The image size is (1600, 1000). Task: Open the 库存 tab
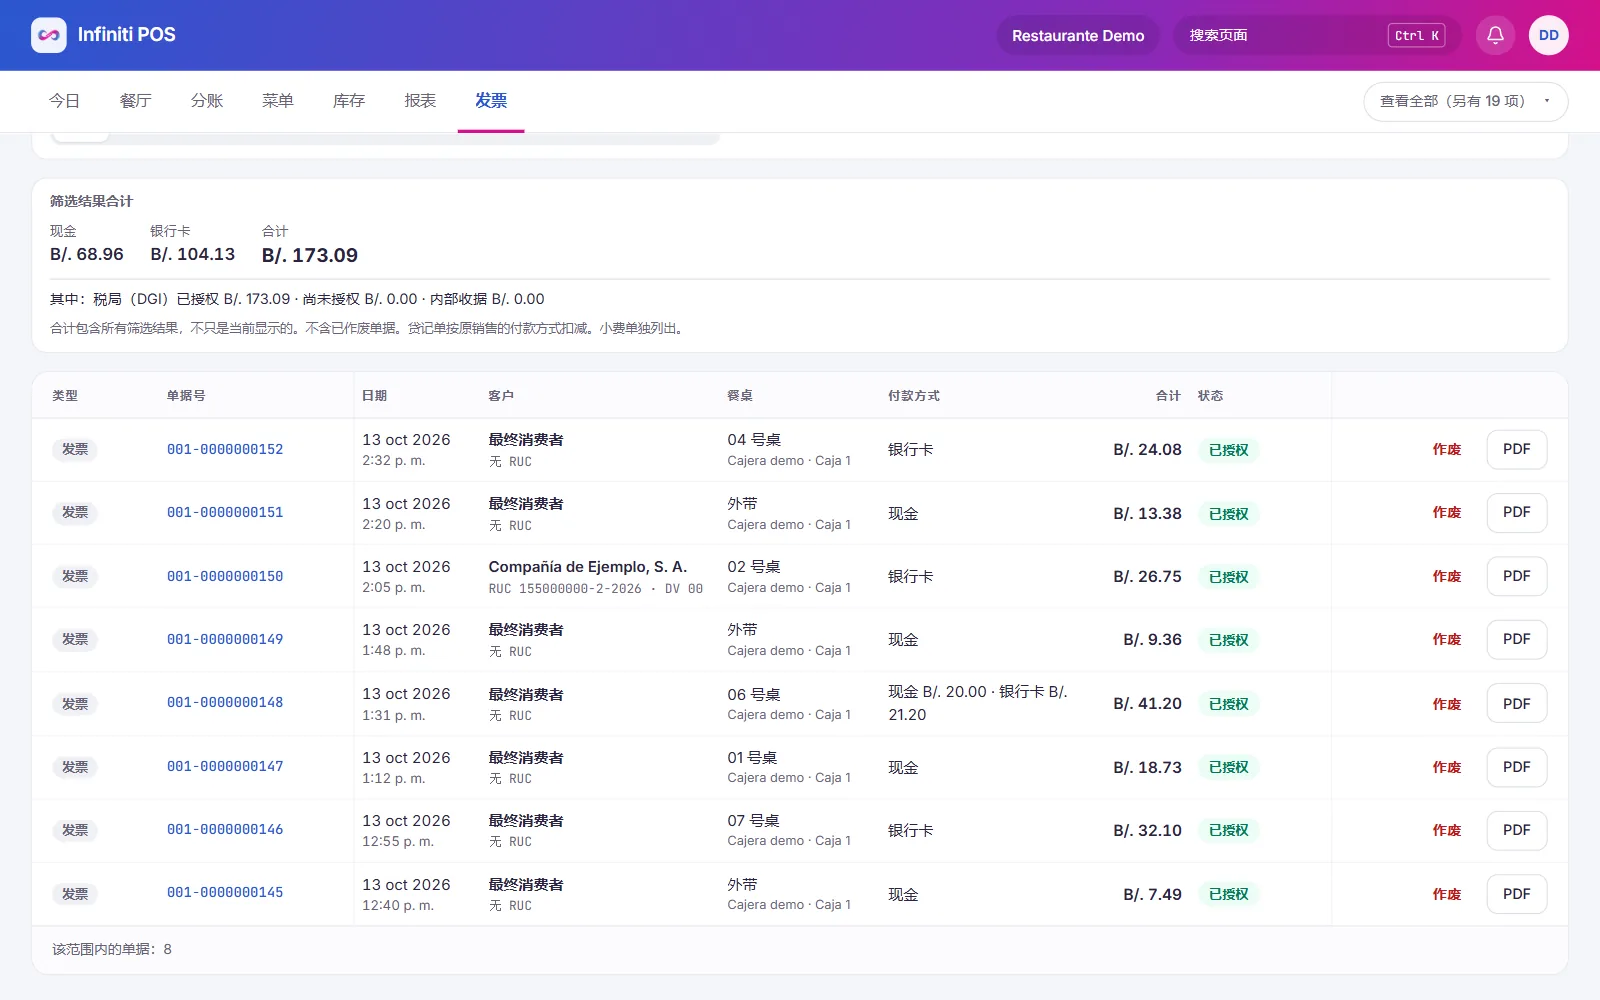point(349,101)
